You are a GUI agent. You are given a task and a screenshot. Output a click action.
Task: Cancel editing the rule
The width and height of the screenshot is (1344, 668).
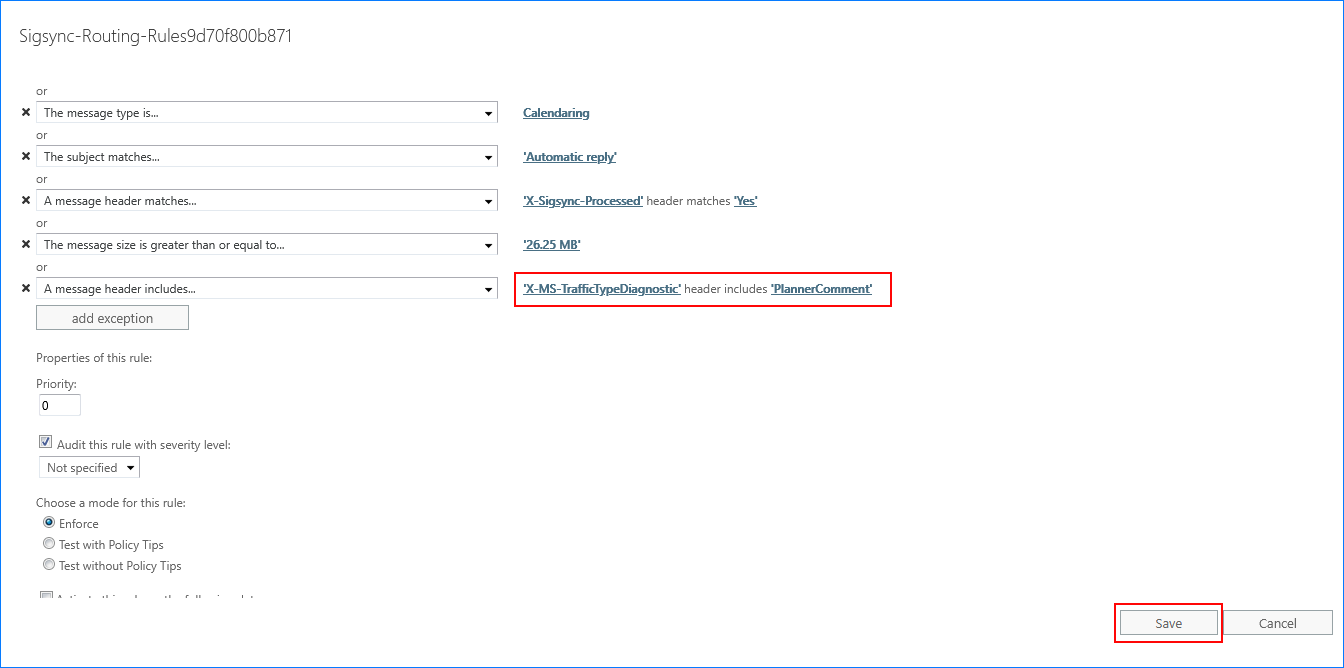[1277, 623]
